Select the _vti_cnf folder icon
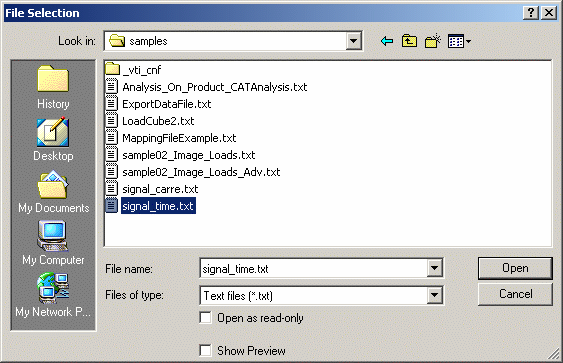 tap(112, 69)
